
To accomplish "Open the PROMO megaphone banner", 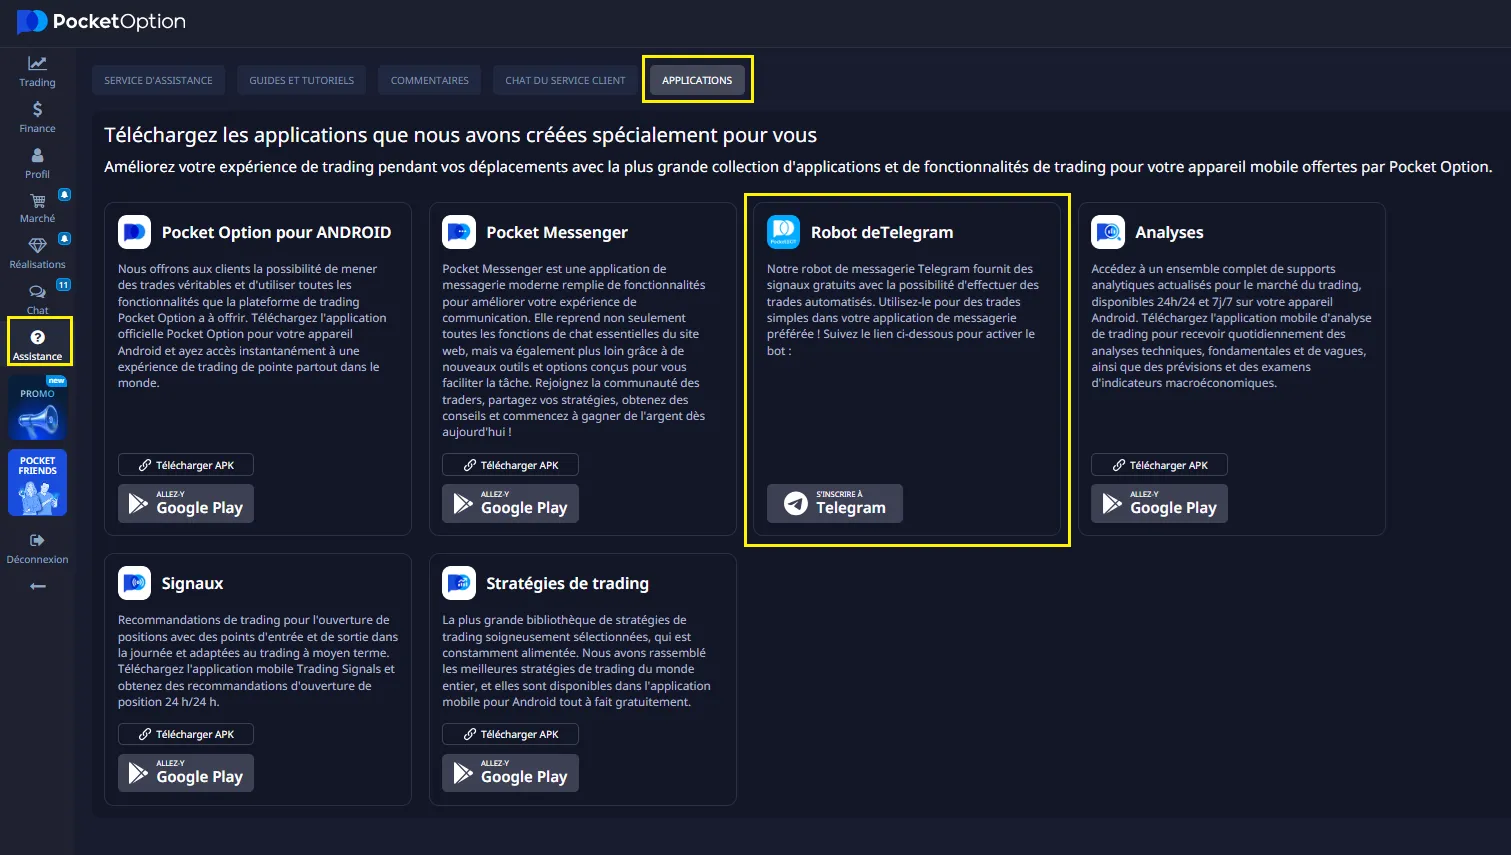I will pos(38,408).
